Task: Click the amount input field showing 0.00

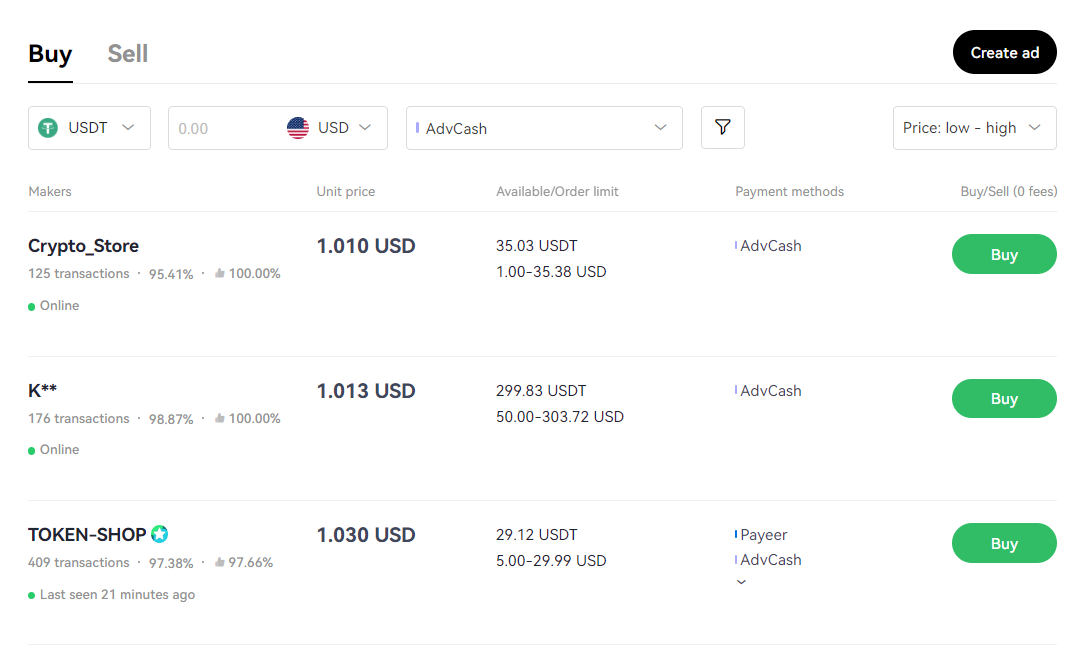Action: tap(225, 128)
